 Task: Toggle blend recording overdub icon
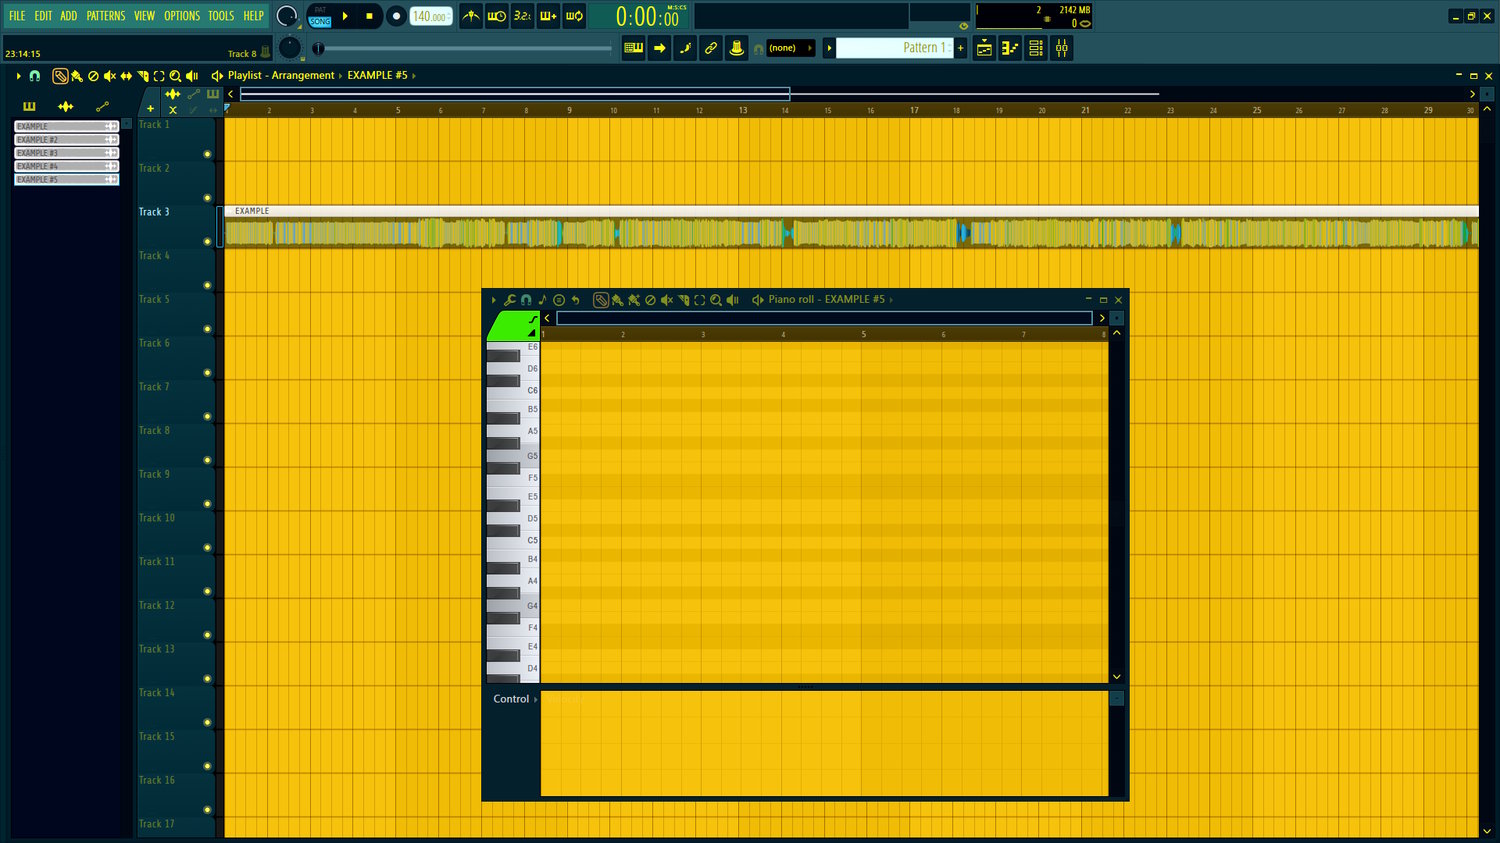pyautogui.click(x=548, y=16)
